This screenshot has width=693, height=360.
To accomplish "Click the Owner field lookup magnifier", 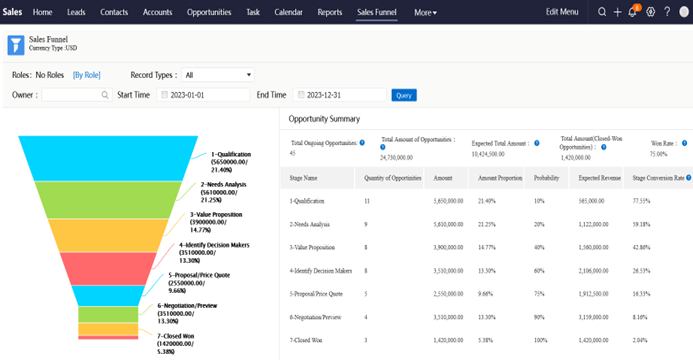I will (105, 95).
